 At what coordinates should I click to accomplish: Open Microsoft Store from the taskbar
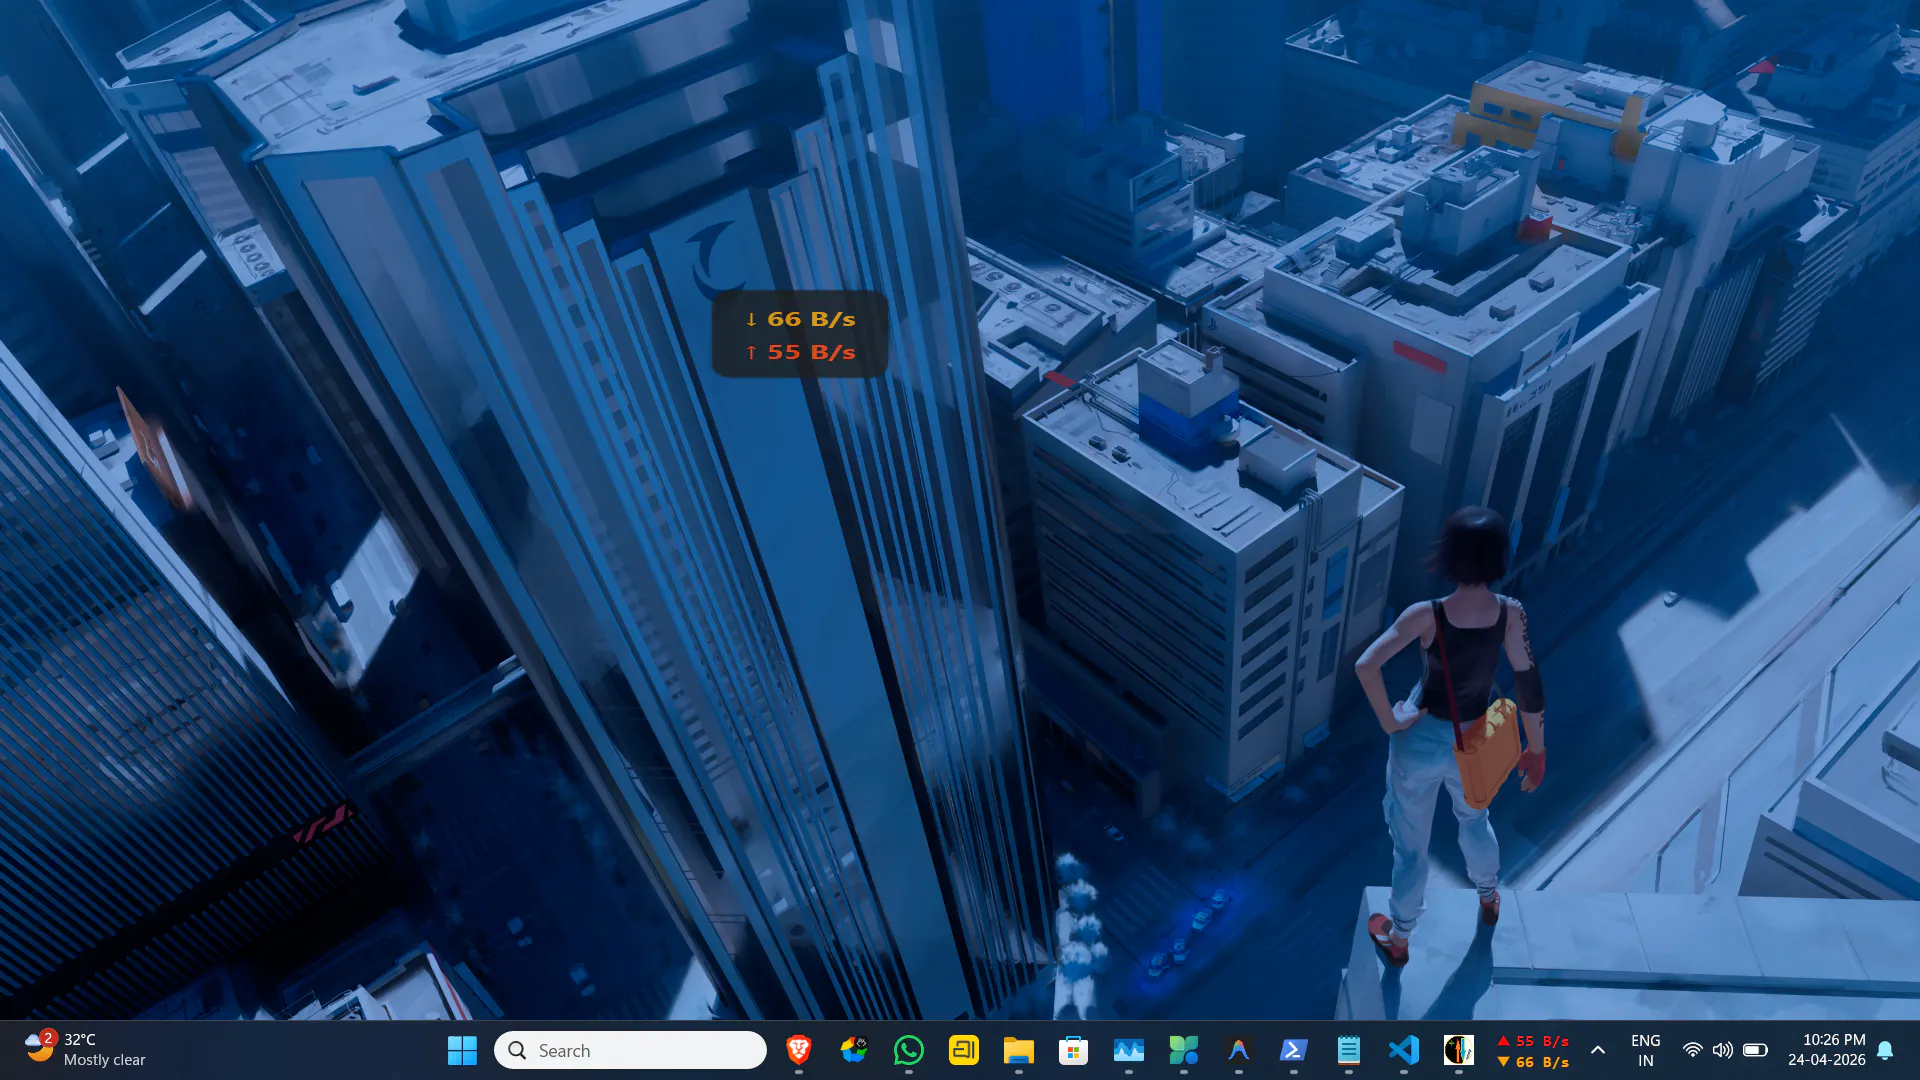1073,1050
